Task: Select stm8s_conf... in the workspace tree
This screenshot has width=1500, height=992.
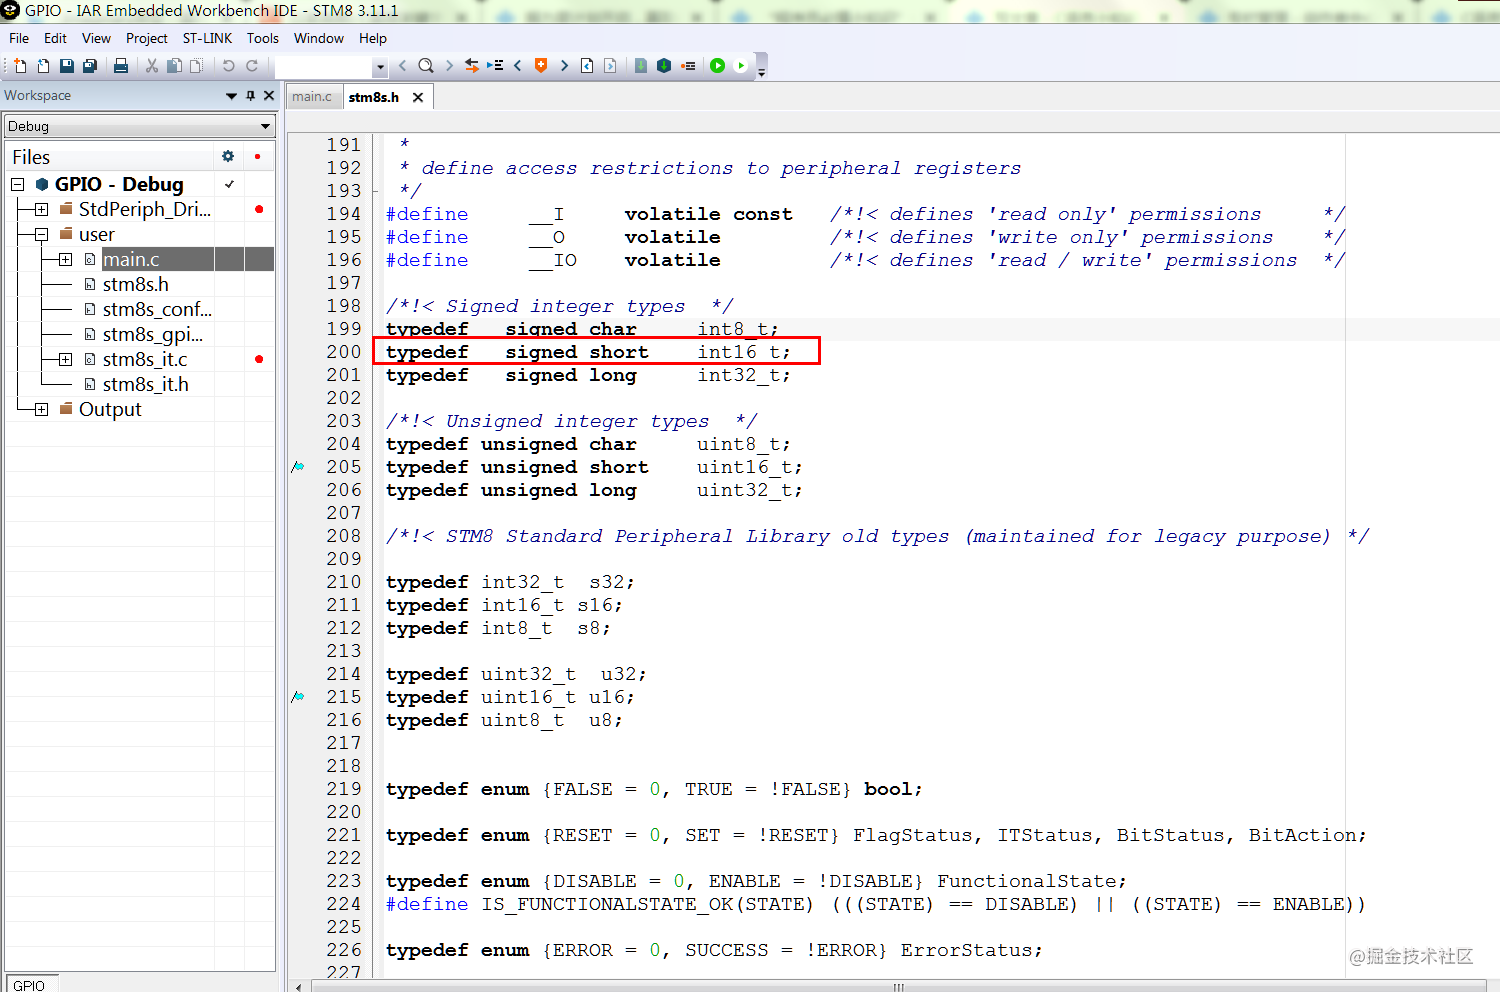Action: click(x=157, y=309)
